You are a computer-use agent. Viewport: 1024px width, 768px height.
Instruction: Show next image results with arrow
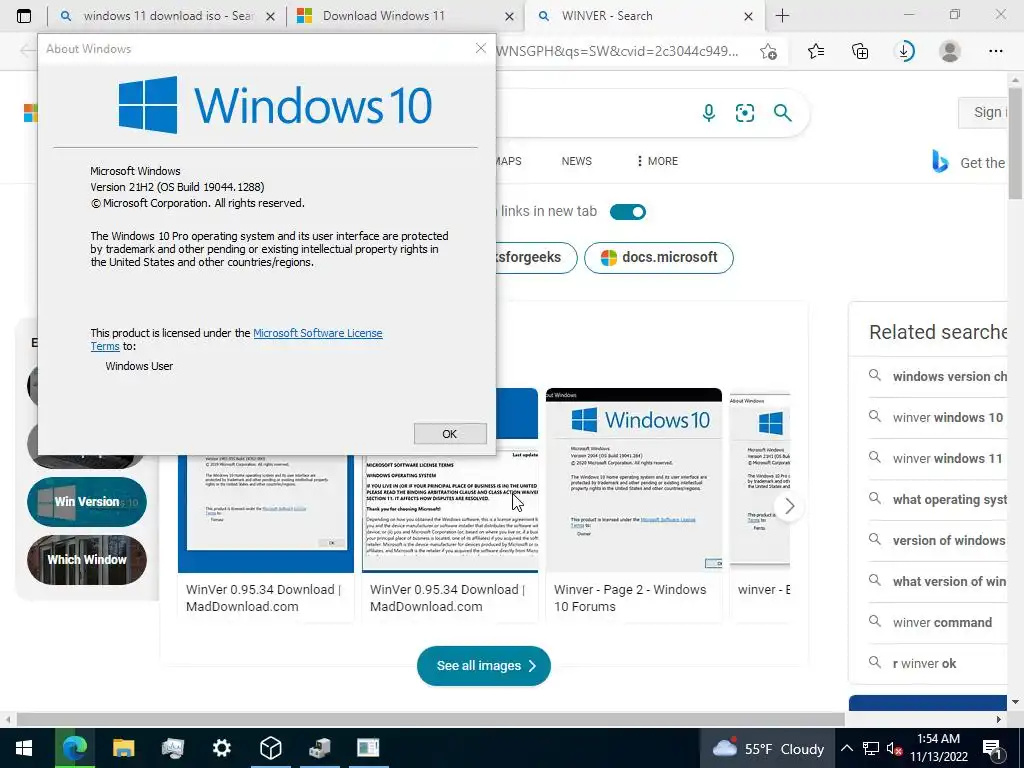789,506
